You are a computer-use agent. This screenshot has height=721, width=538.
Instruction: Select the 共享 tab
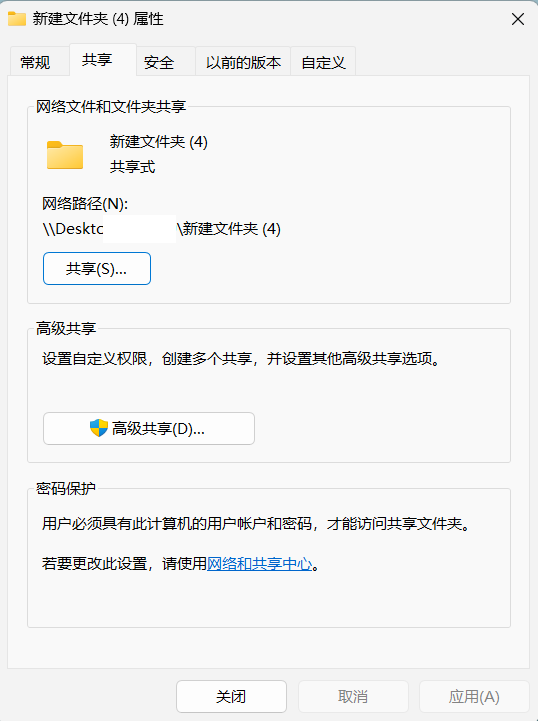coord(97,60)
